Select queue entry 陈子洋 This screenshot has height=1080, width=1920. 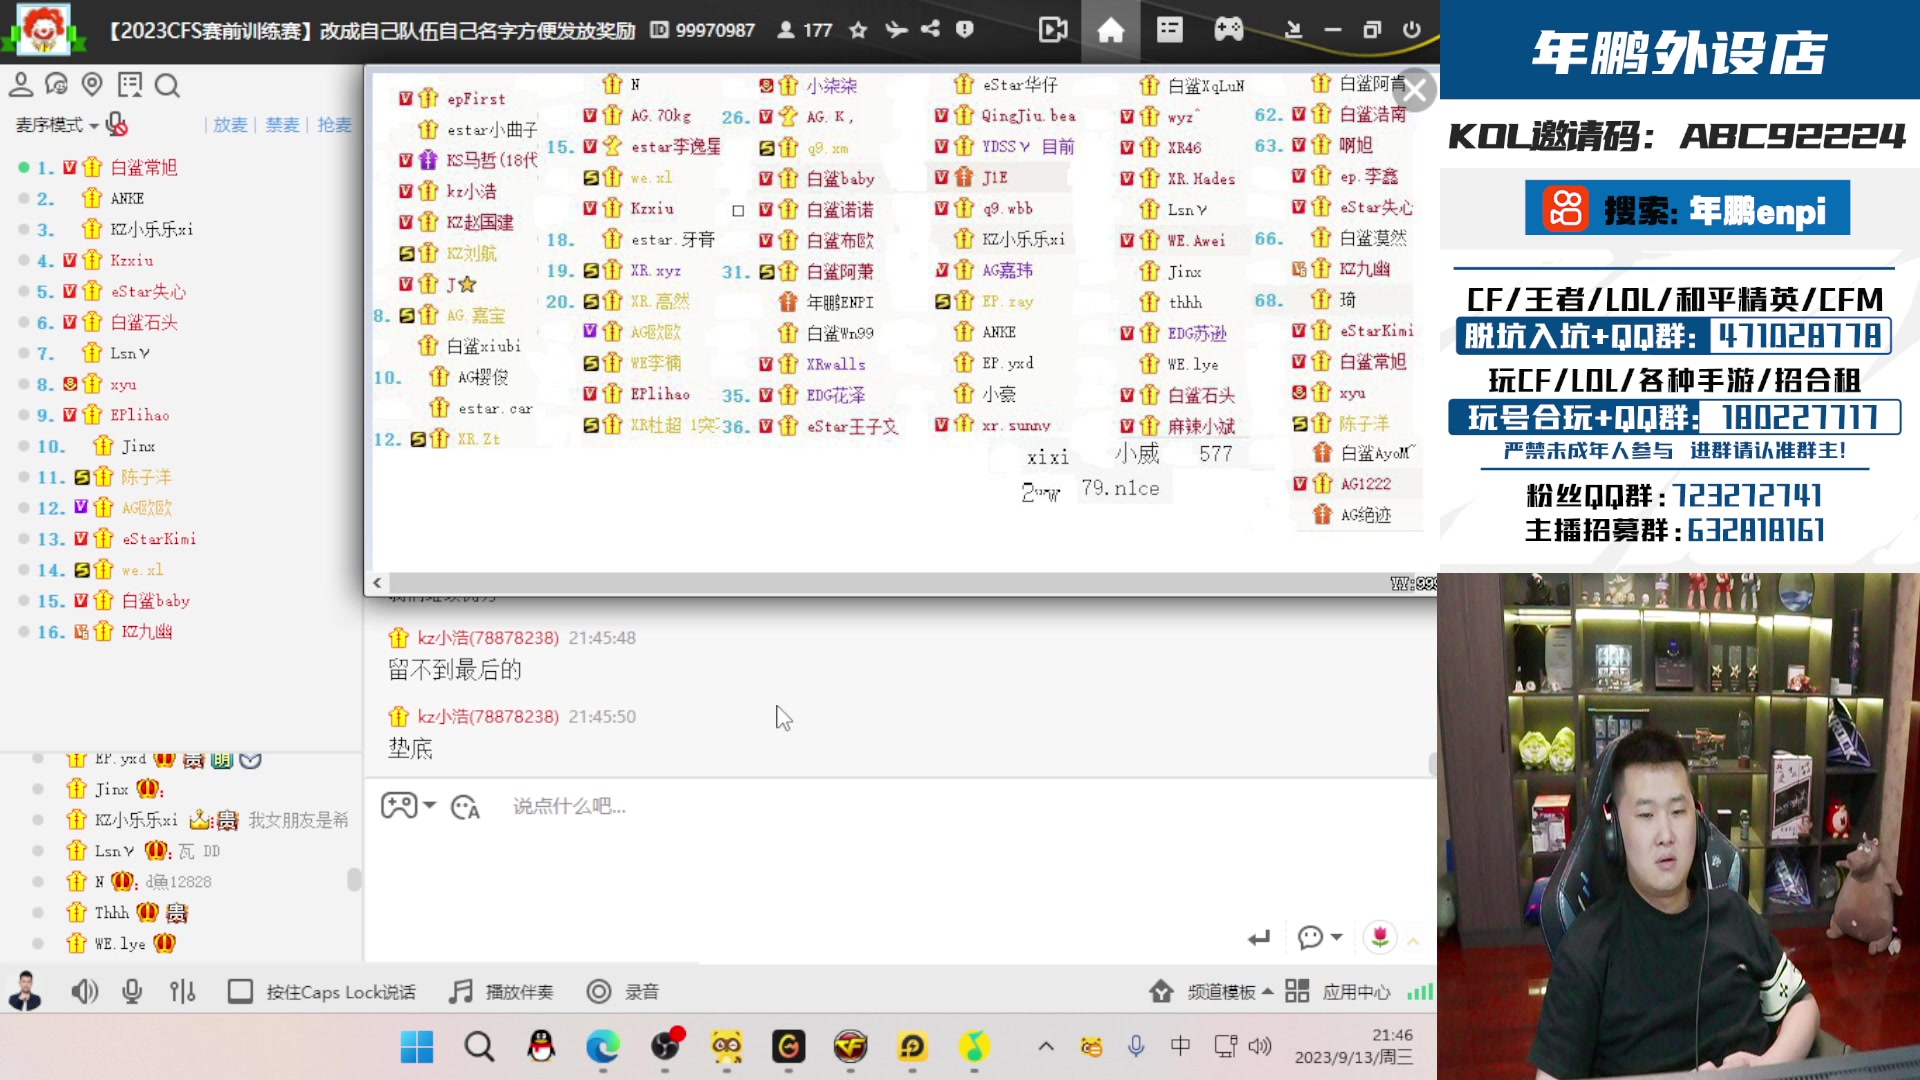coord(146,477)
